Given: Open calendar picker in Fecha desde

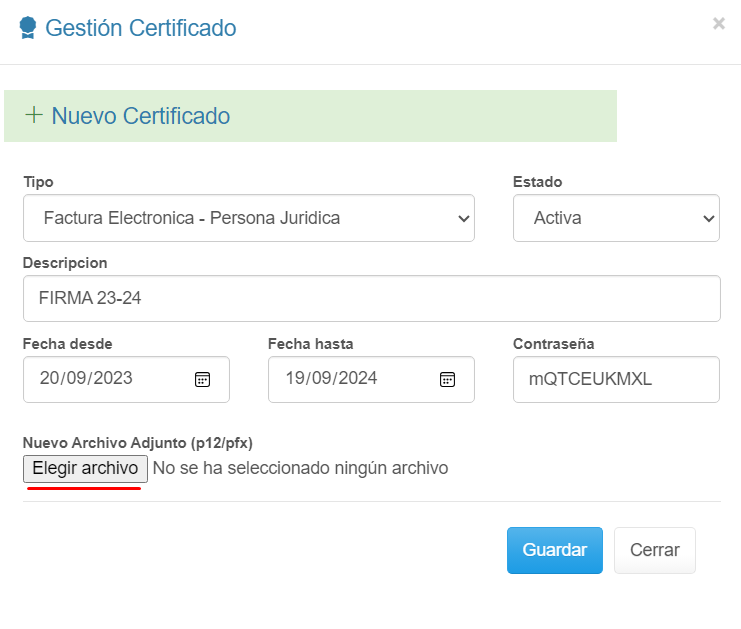Looking at the screenshot, I should (x=202, y=379).
